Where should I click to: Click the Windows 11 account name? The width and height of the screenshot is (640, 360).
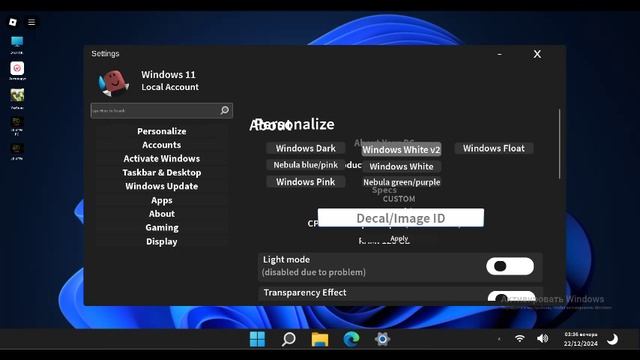click(168, 75)
